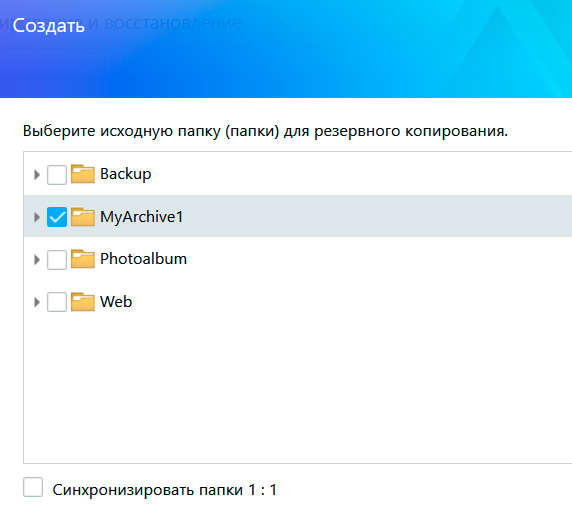Click the MyArchive1 folder icon

(83, 217)
